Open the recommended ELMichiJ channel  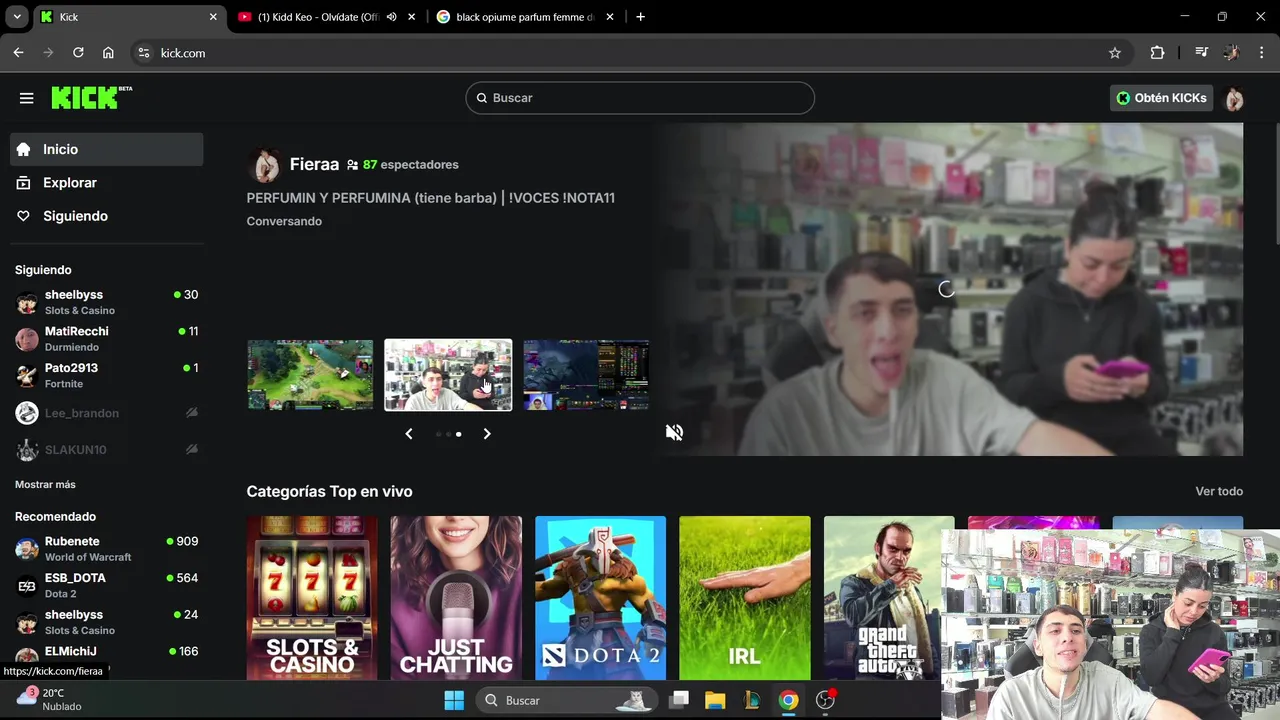[x=107, y=655]
